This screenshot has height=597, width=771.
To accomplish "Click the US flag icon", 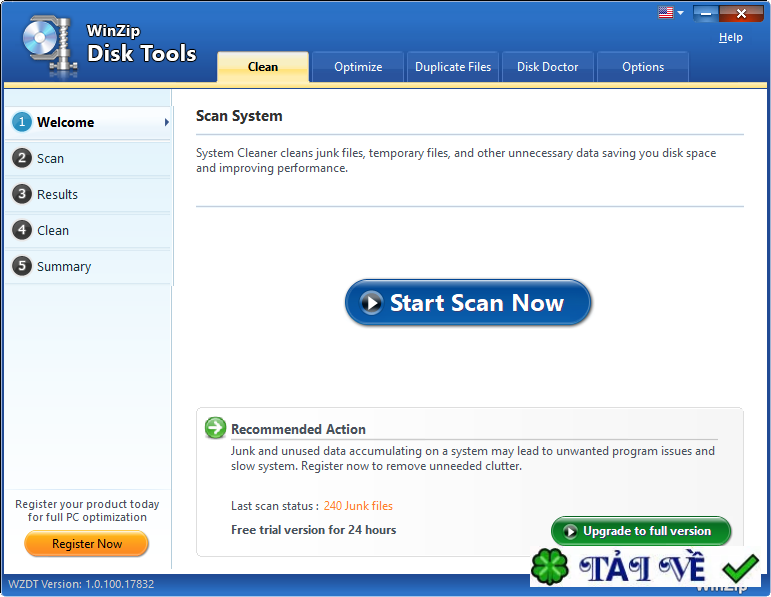I will pyautogui.click(x=665, y=12).
